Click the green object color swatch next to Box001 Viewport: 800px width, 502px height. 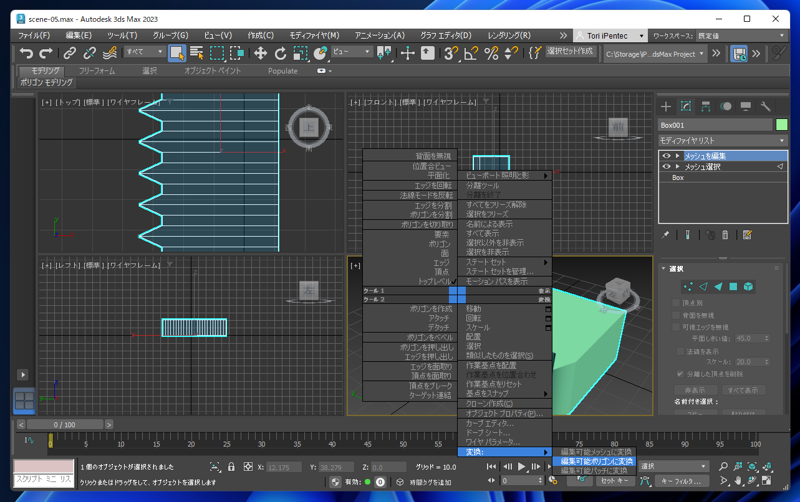781,124
